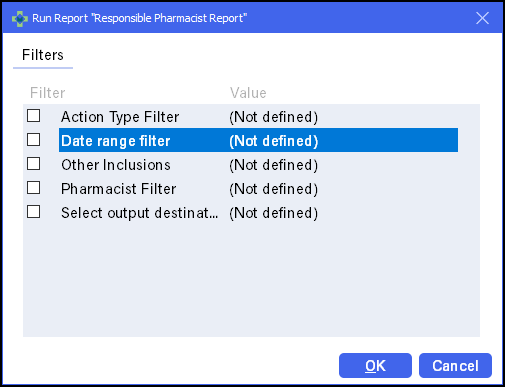Tick the Date range filter checkbox
The height and width of the screenshot is (387, 505).
pyautogui.click(x=34, y=140)
